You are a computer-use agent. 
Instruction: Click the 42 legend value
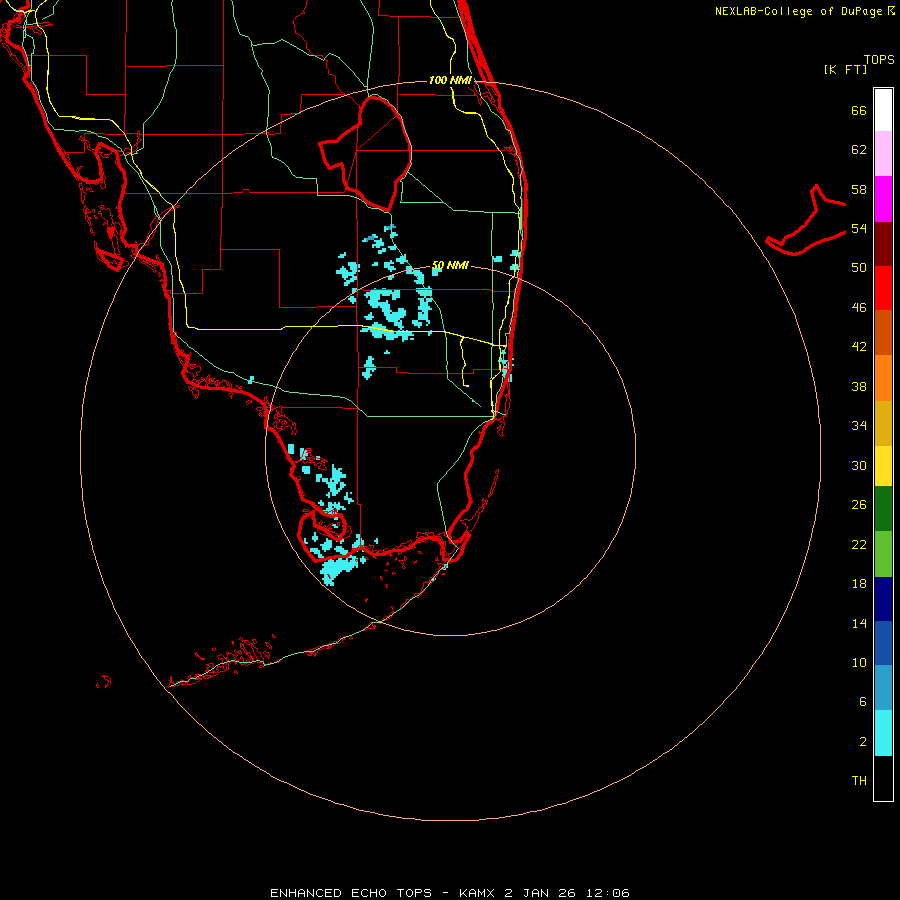click(x=859, y=346)
